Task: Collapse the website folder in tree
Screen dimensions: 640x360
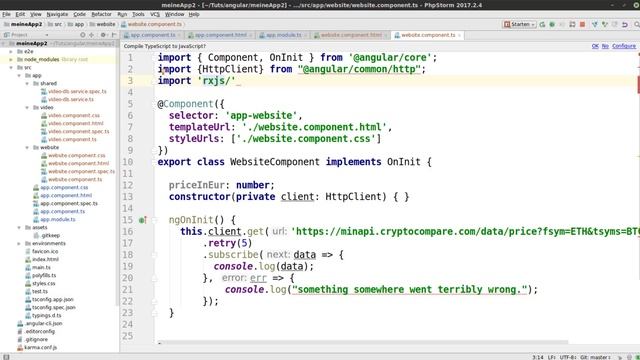Action: (x=27, y=148)
